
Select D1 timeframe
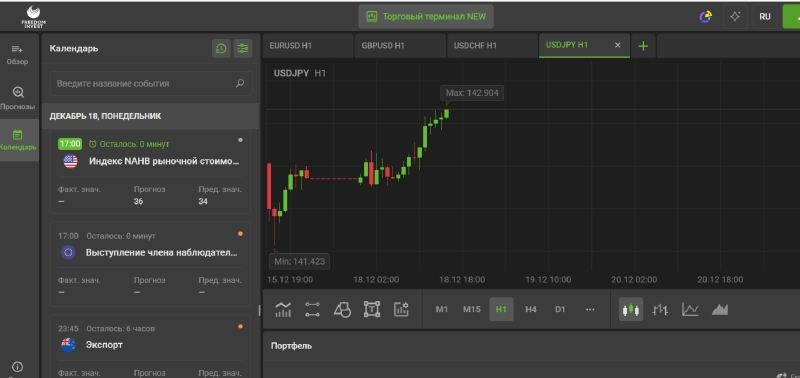pyautogui.click(x=560, y=309)
